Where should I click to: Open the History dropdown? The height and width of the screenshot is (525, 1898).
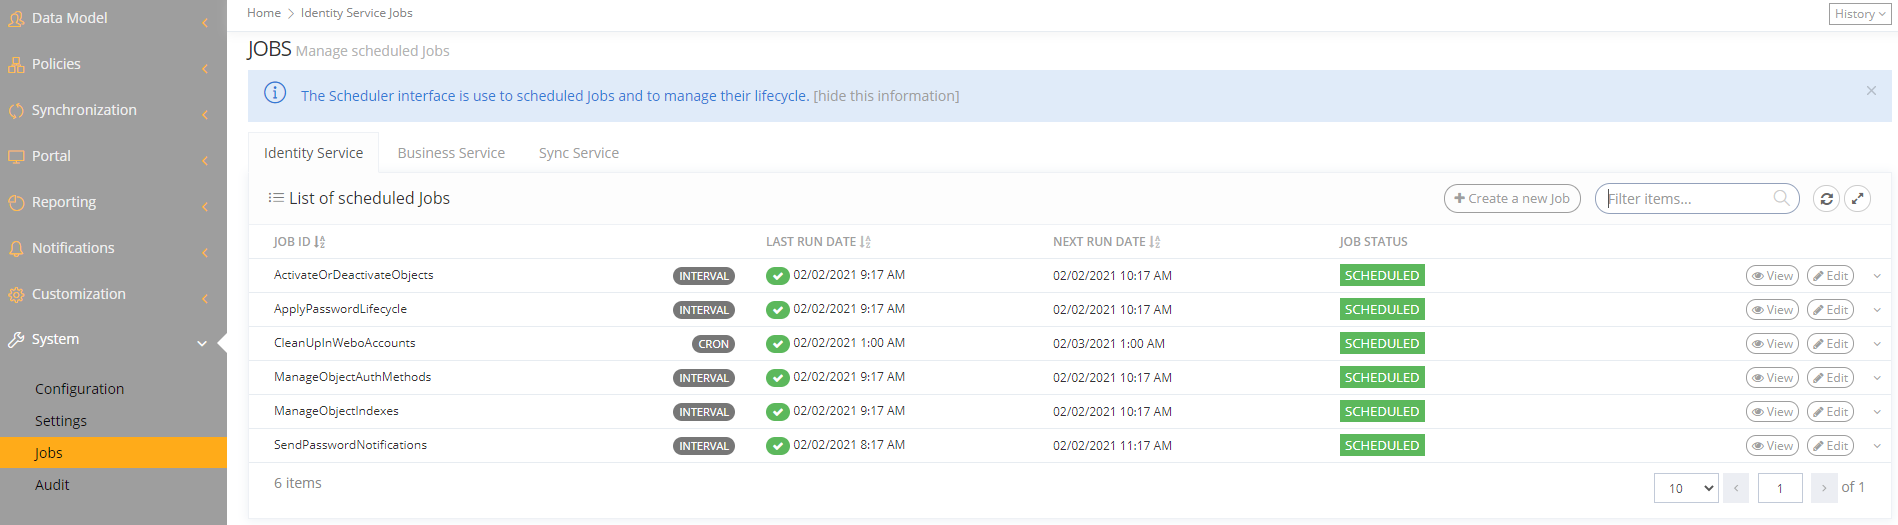pyautogui.click(x=1859, y=14)
